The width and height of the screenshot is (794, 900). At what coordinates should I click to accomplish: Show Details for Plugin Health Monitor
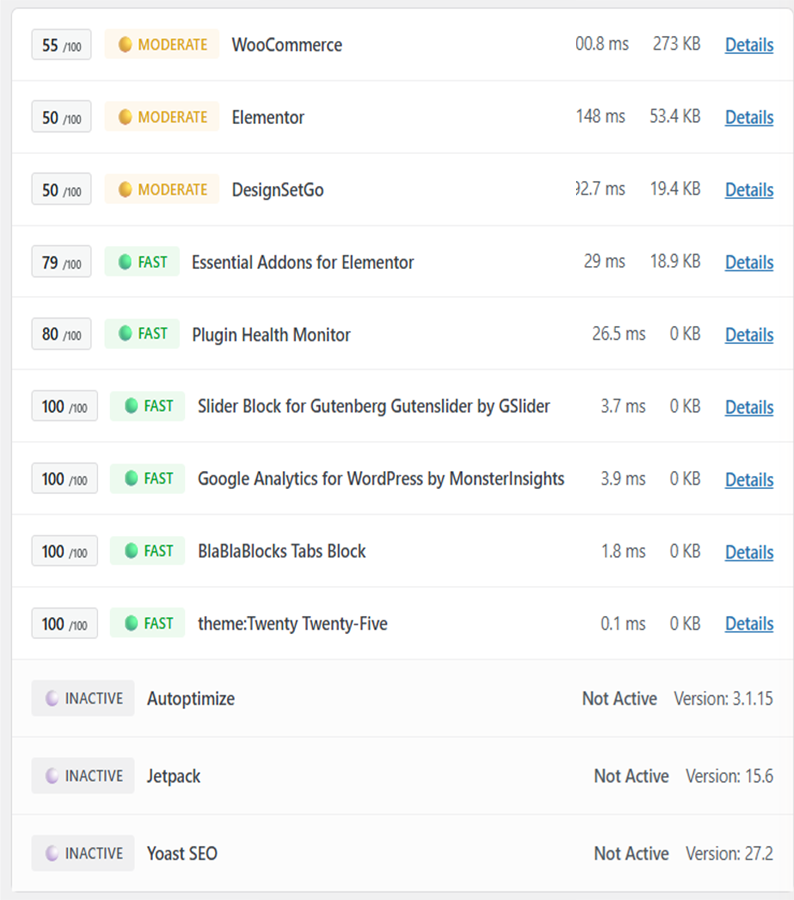point(748,335)
